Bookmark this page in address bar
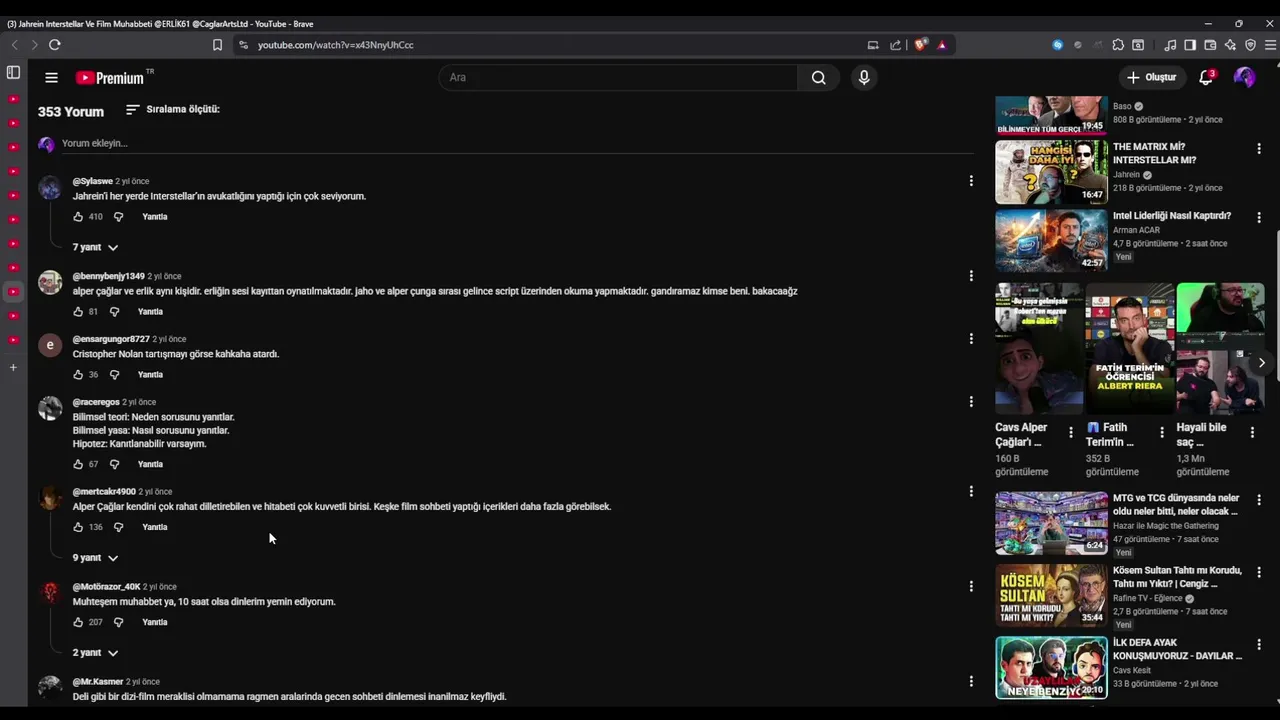1280x720 pixels. pos(217,45)
